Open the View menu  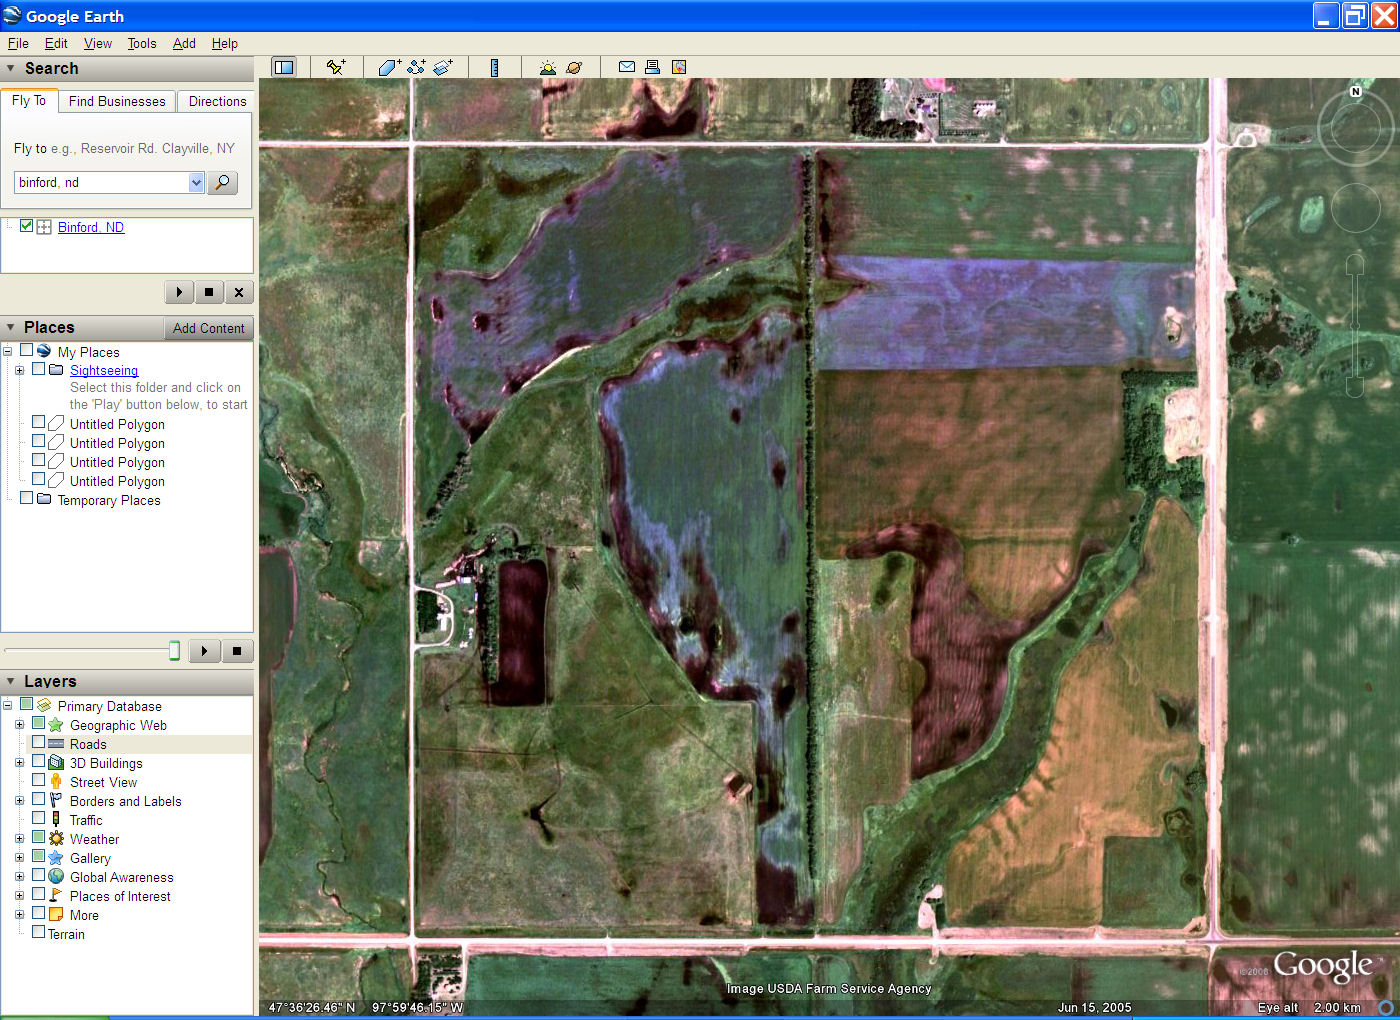[x=98, y=43]
